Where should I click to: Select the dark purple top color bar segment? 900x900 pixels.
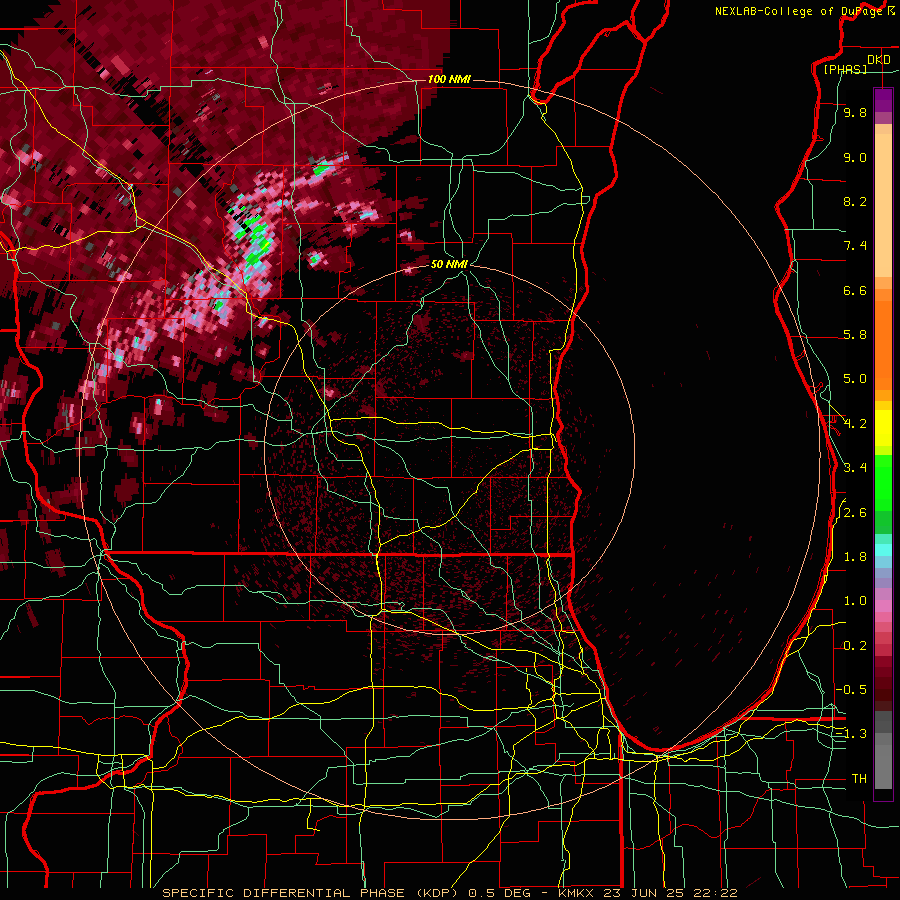[883, 100]
